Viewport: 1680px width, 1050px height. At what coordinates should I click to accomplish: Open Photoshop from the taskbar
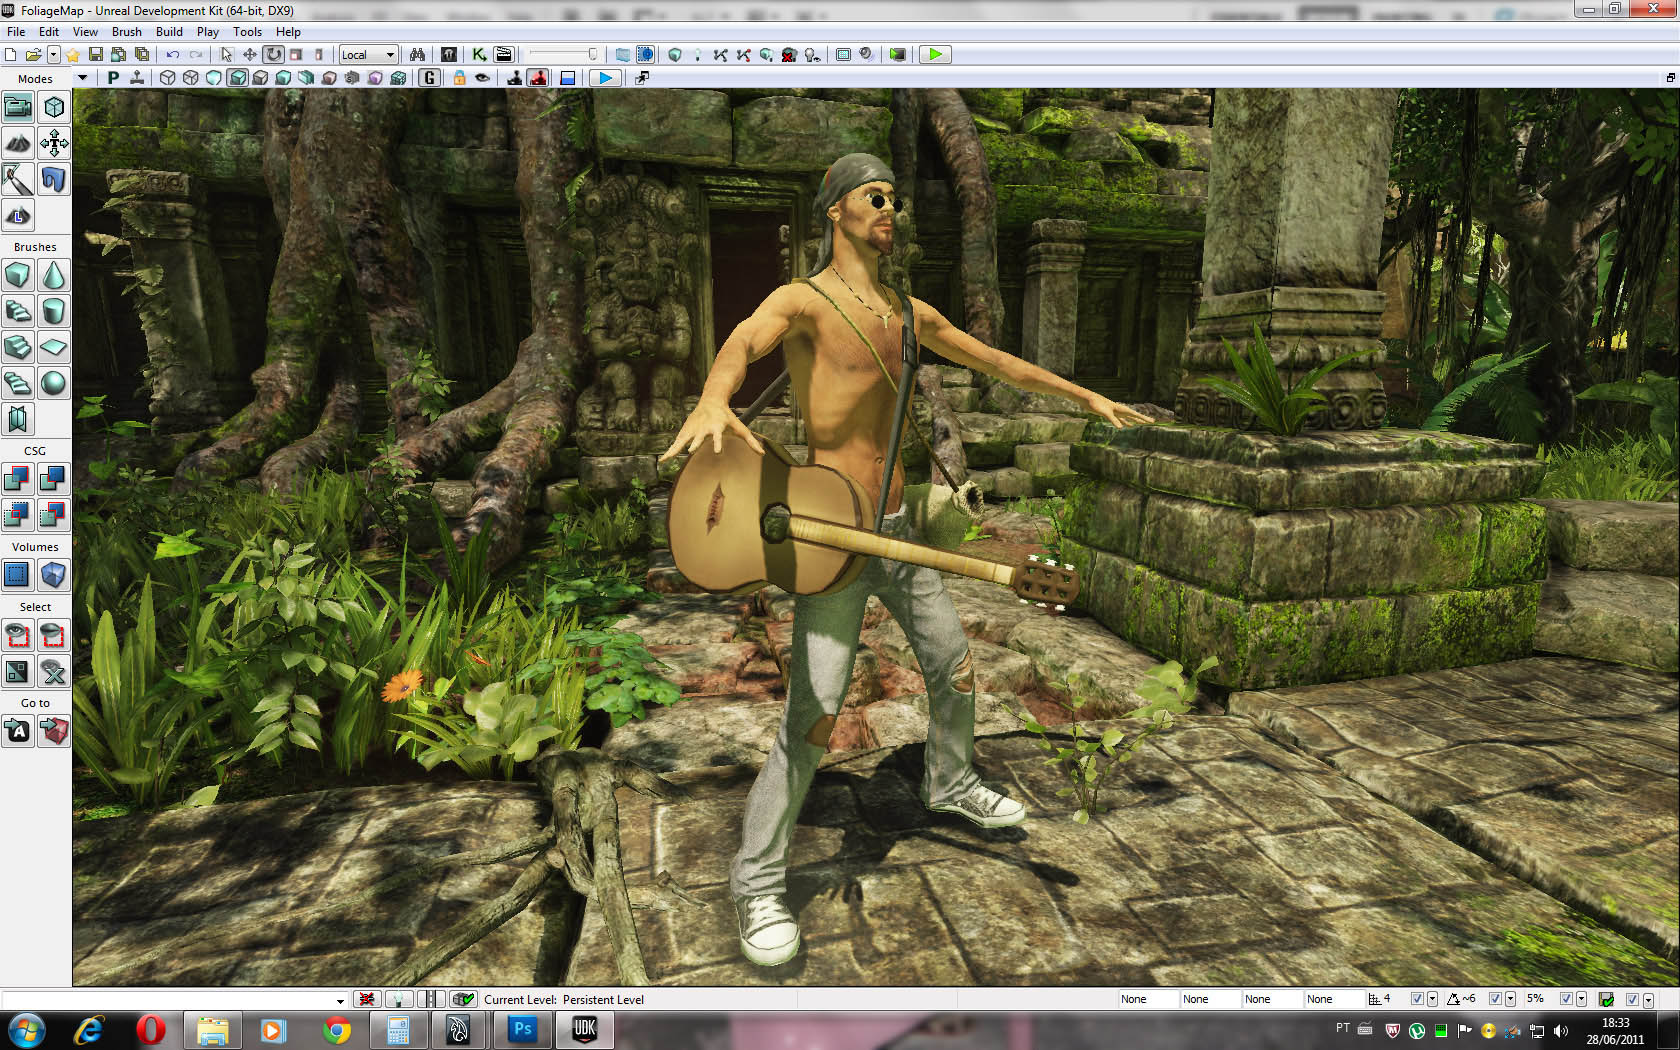tap(522, 1029)
